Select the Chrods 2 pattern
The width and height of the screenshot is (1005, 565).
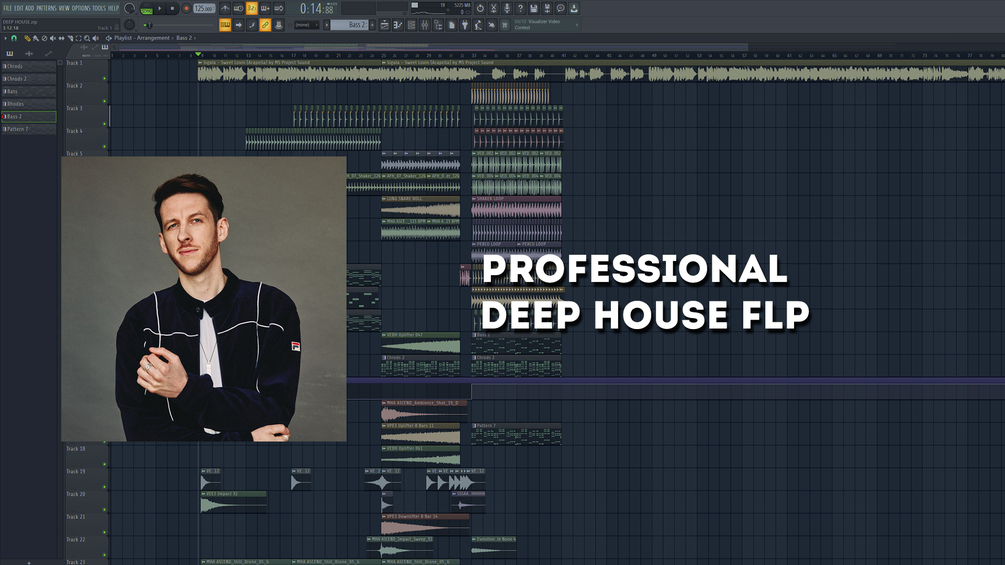coord(29,79)
